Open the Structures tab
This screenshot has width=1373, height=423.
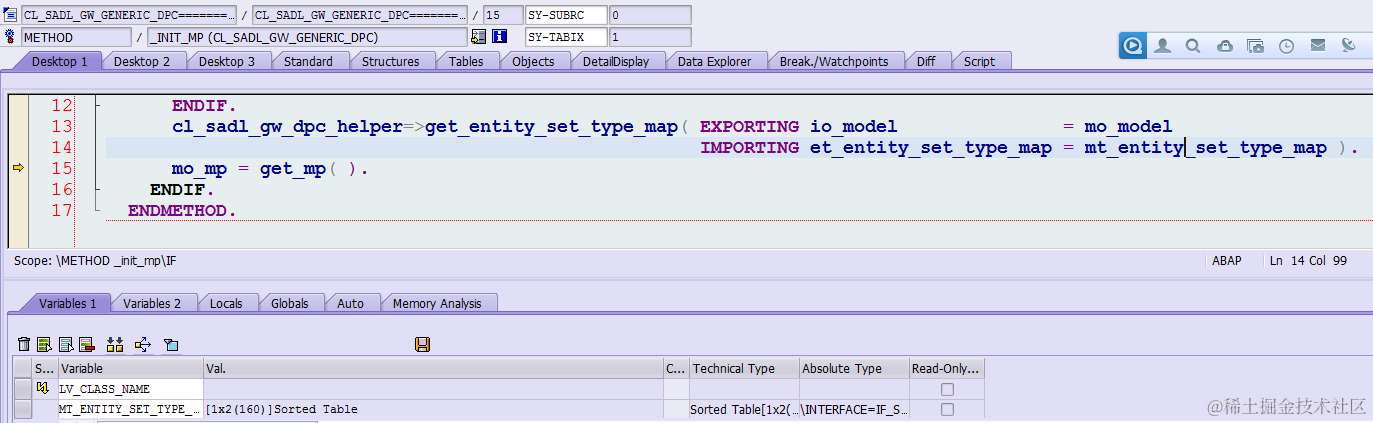pyautogui.click(x=390, y=61)
